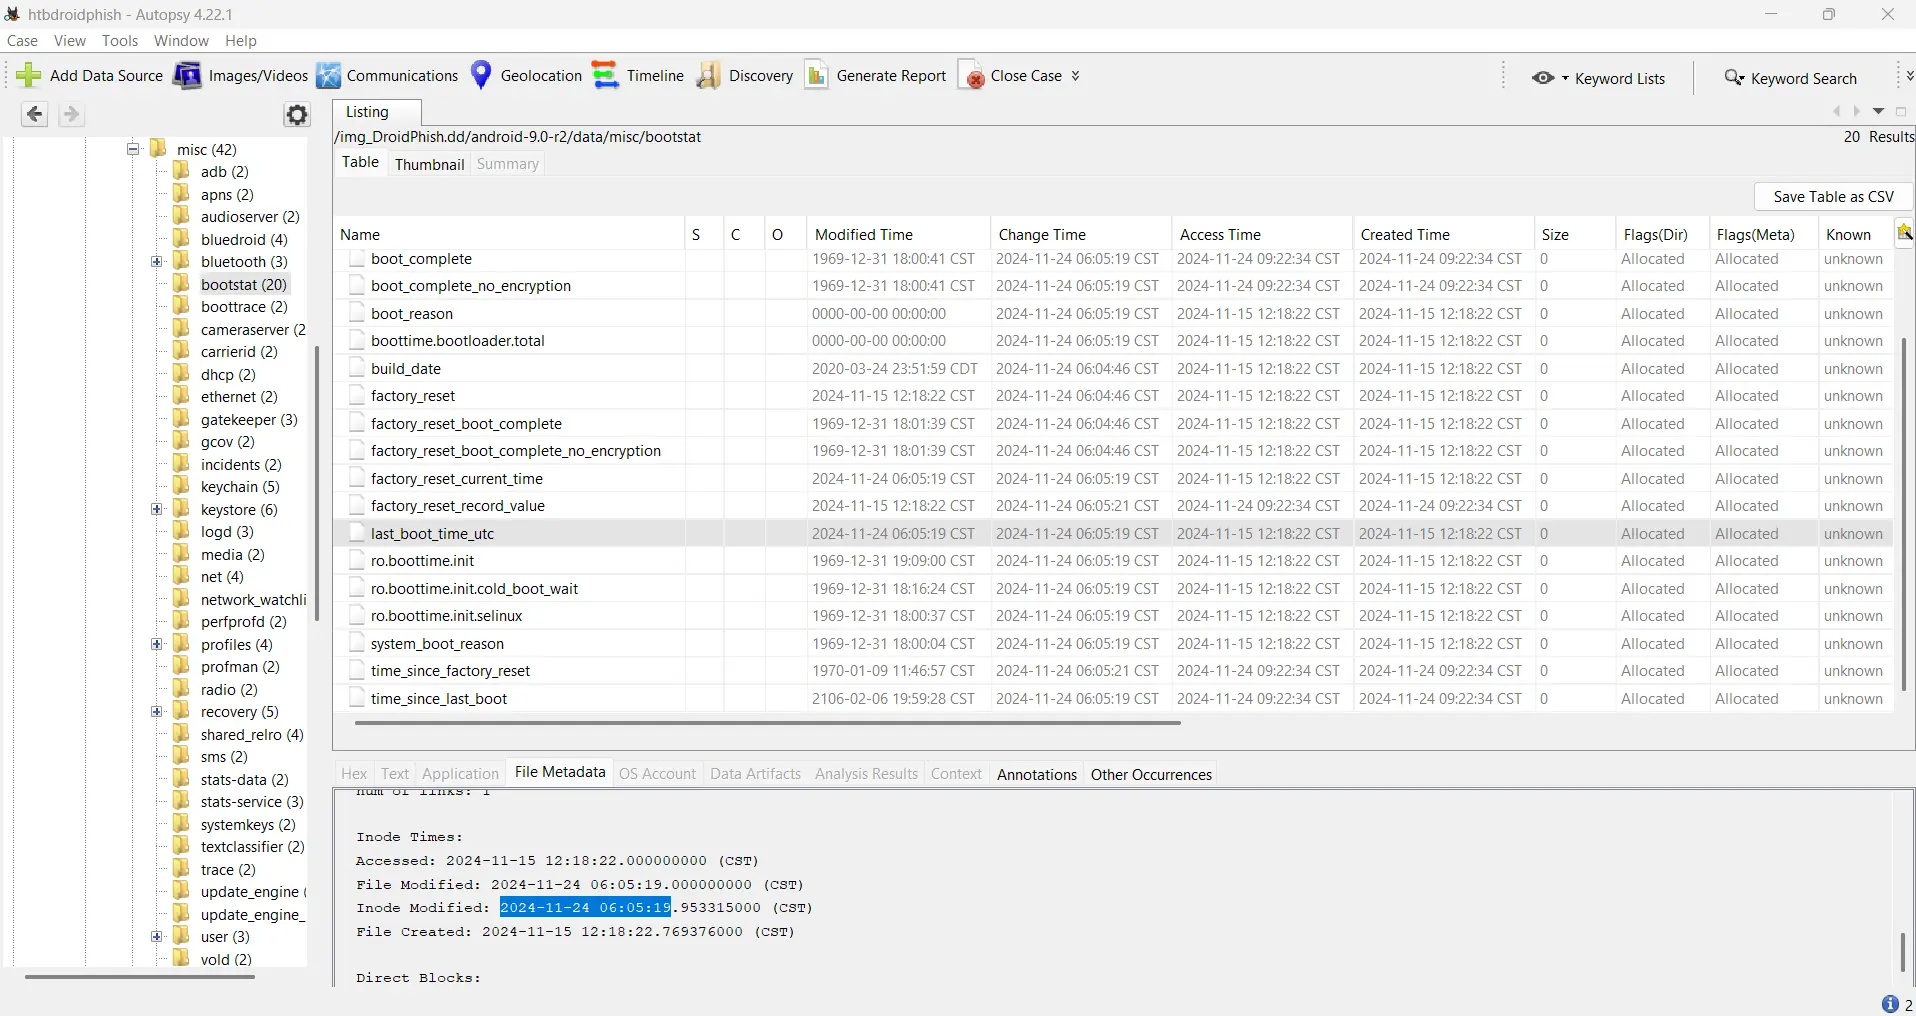The height and width of the screenshot is (1016, 1916).
Task: Expand the bluetooth folder node
Action: click(157, 262)
